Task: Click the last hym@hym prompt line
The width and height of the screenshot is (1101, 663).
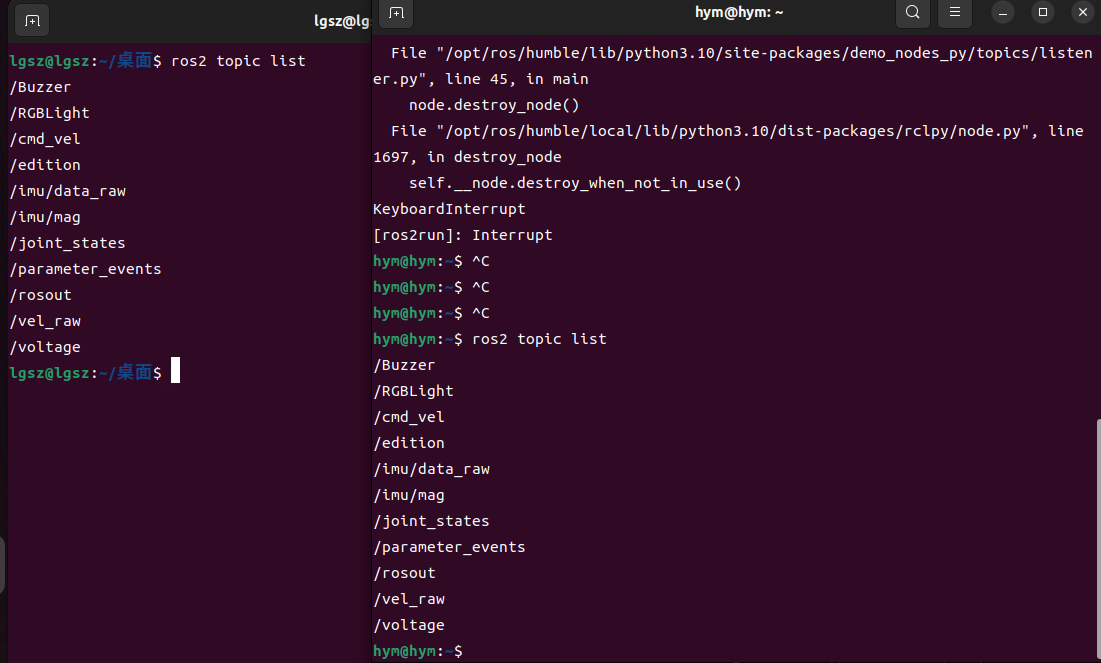Action: [418, 651]
